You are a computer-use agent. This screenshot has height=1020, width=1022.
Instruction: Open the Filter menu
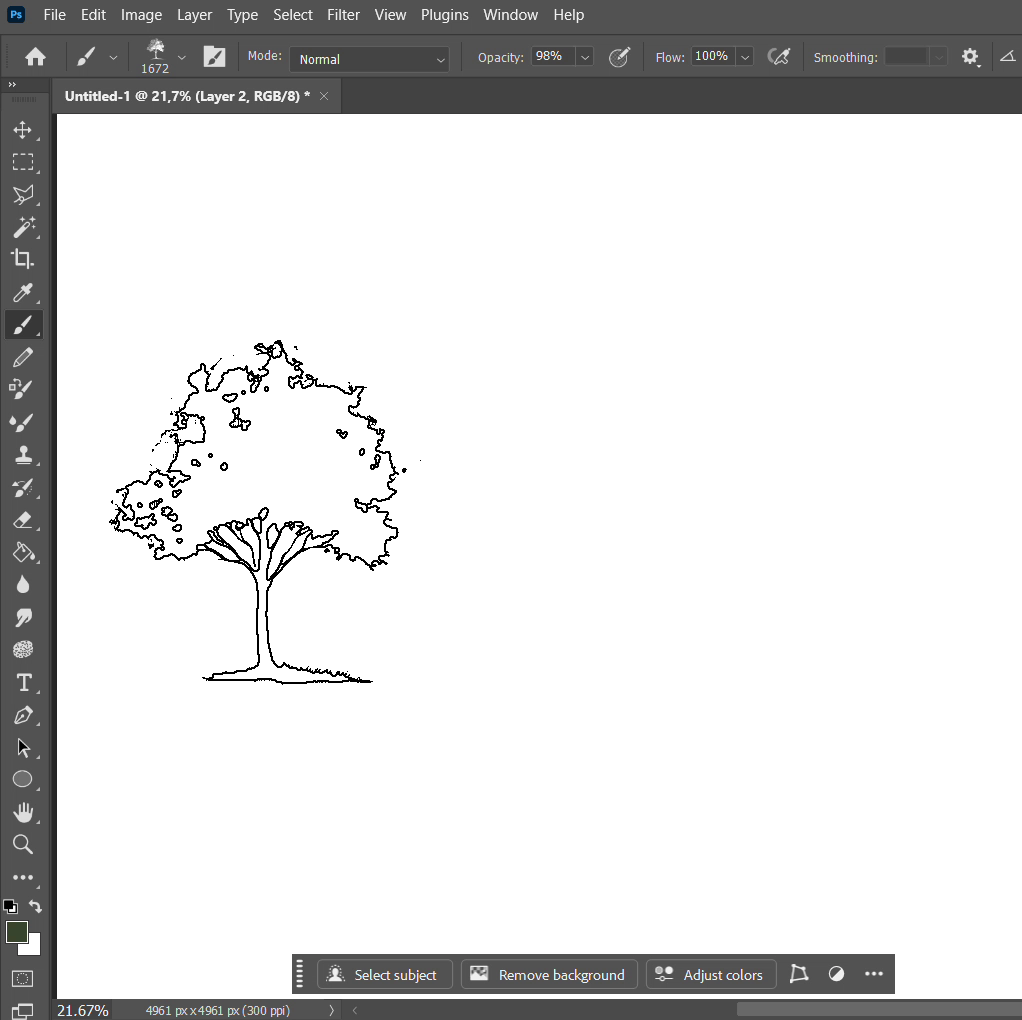pyautogui.click(x=343, y=15)
